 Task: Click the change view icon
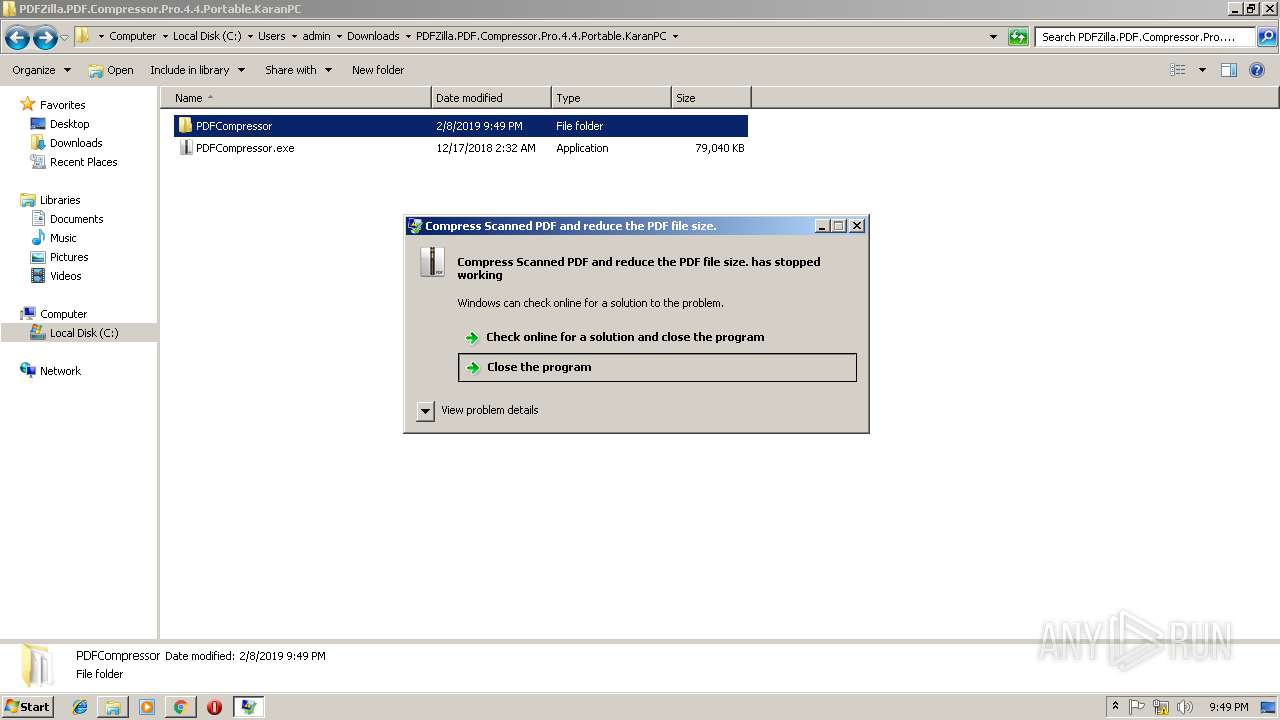tap(1178, 70)
